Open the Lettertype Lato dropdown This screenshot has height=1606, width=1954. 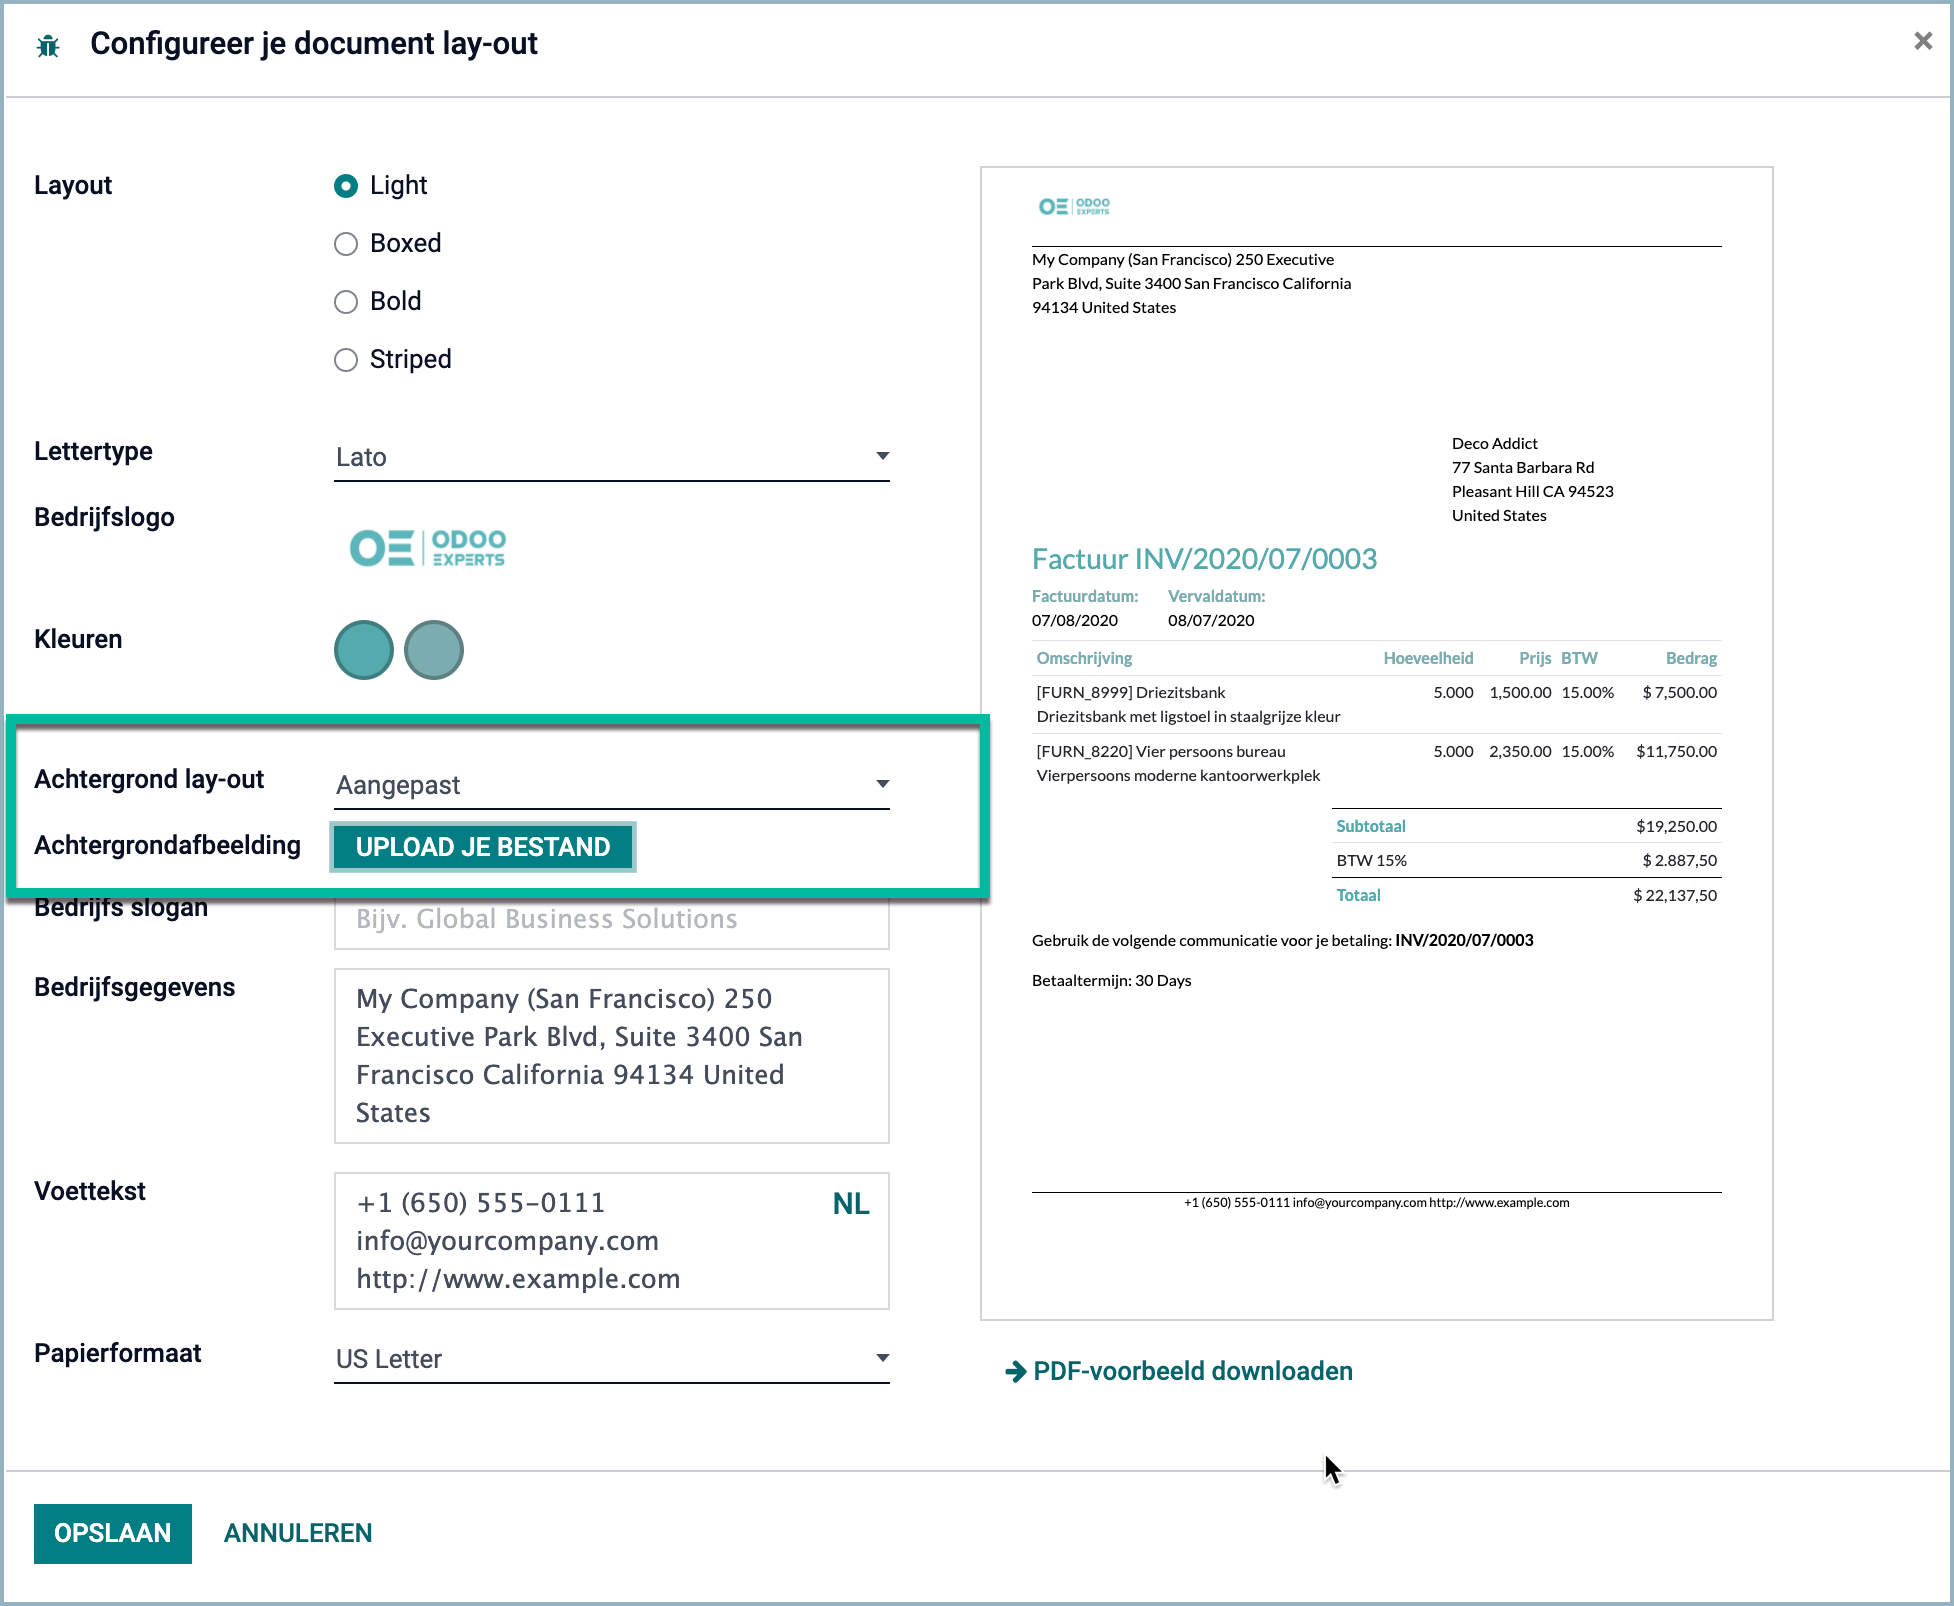coord(612,457)
